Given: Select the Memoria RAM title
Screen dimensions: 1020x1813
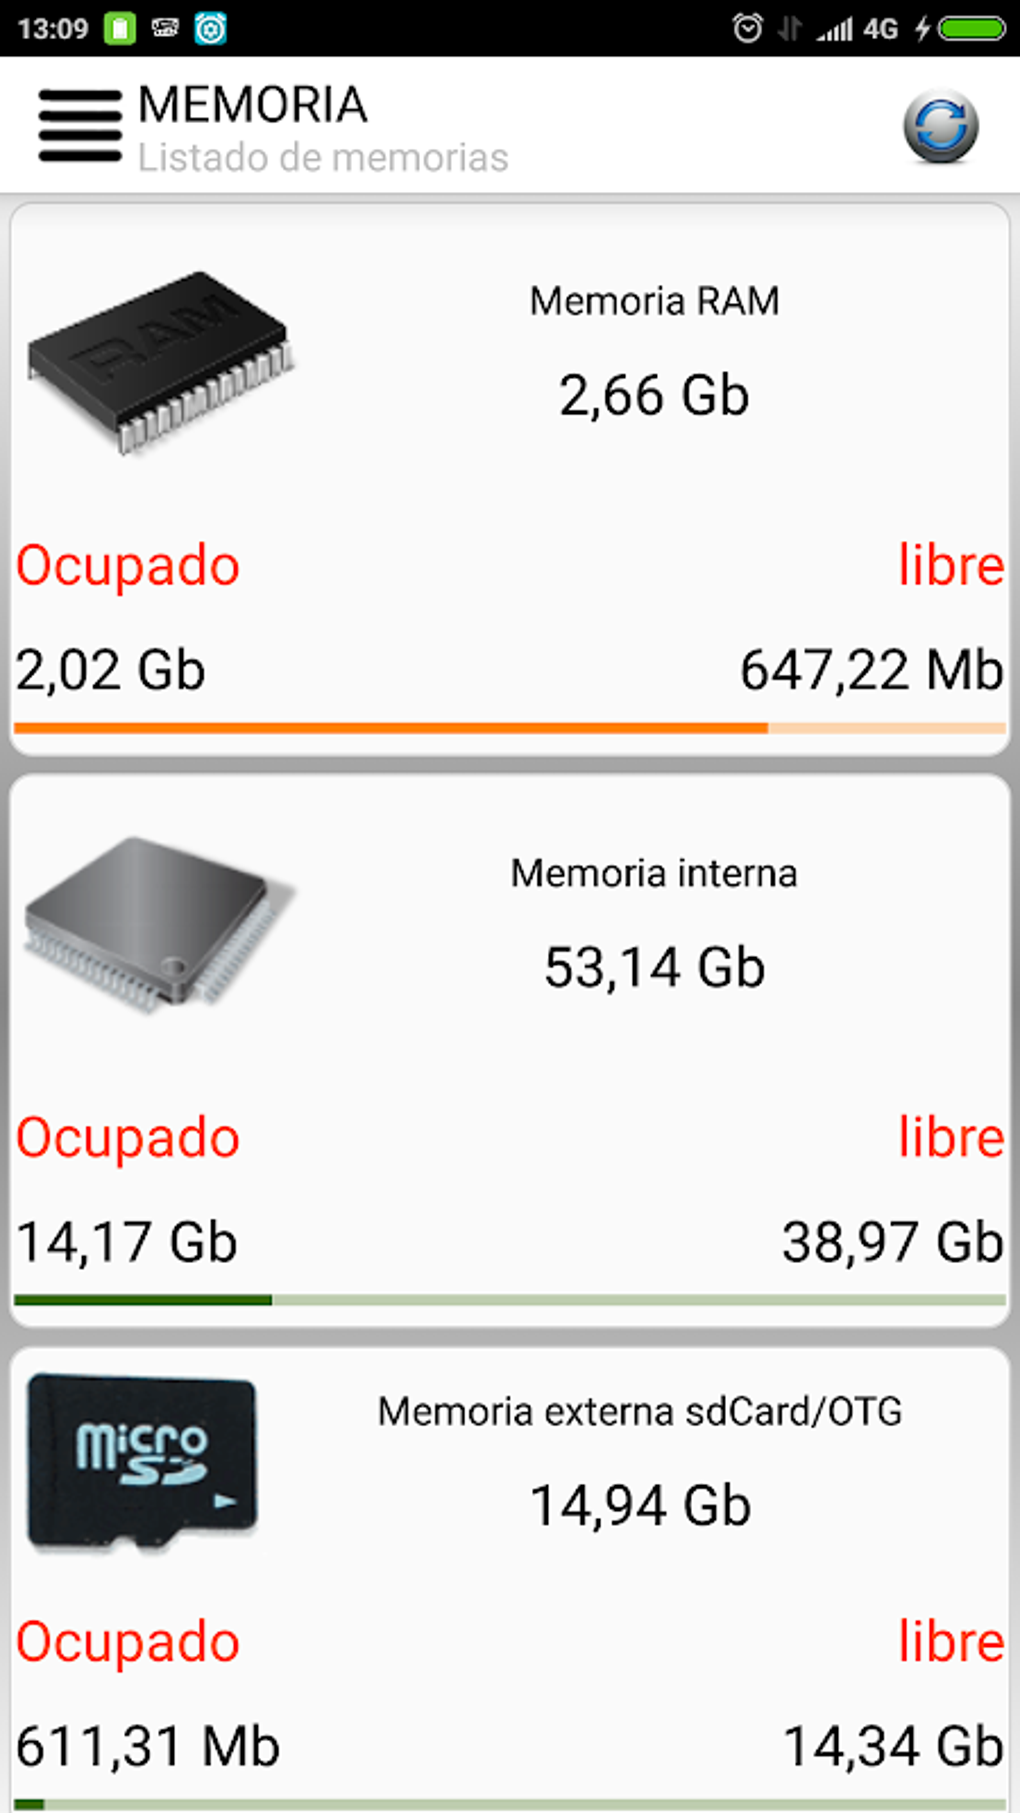Looking at the screenshot, I should coord(654,301).
